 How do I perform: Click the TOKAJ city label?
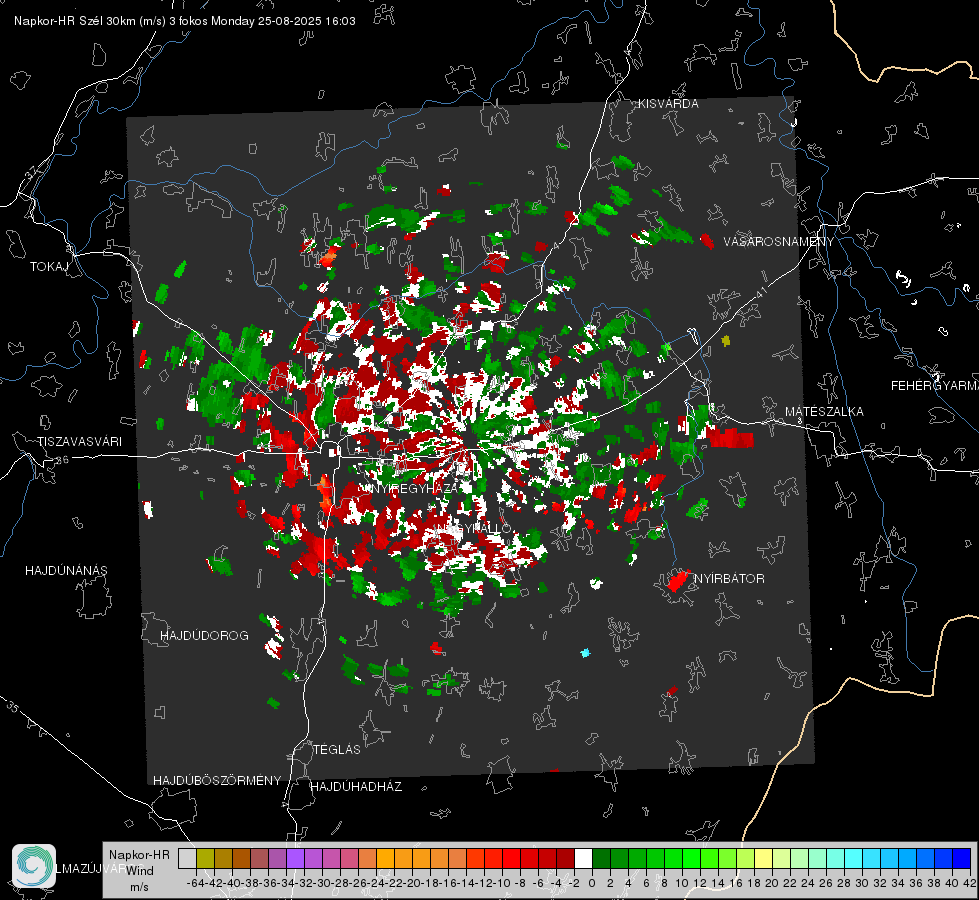click(49, 267)
